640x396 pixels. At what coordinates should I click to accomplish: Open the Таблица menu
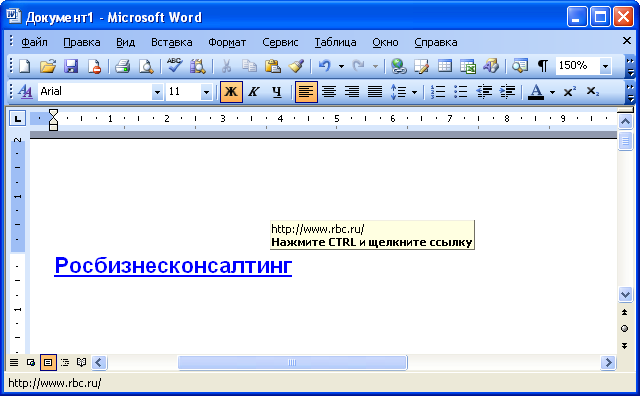335,42
